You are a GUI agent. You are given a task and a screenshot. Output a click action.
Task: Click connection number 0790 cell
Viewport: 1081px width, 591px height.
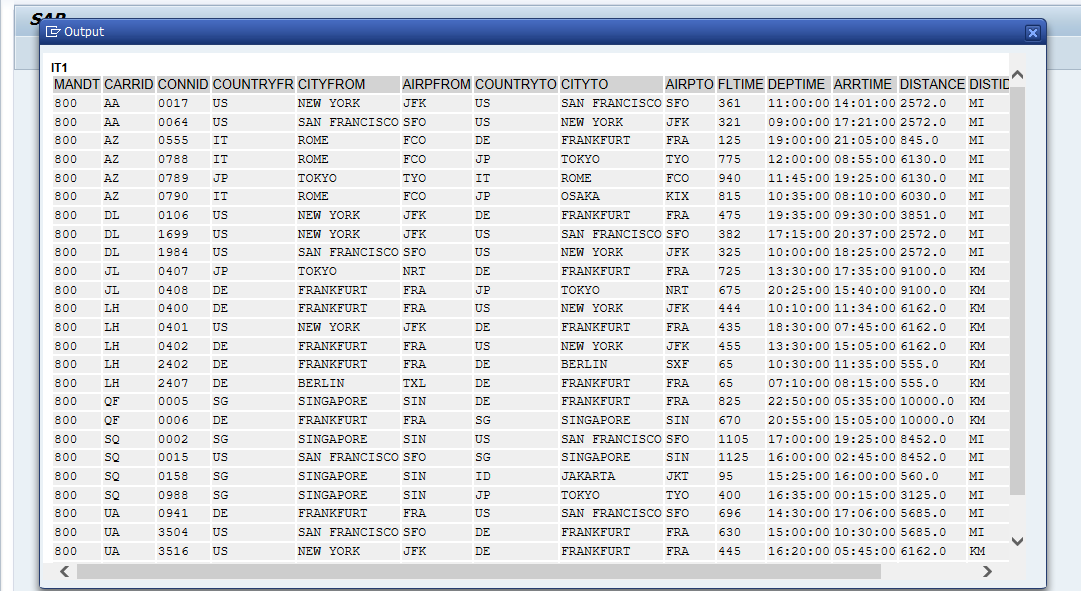(183, 197)
